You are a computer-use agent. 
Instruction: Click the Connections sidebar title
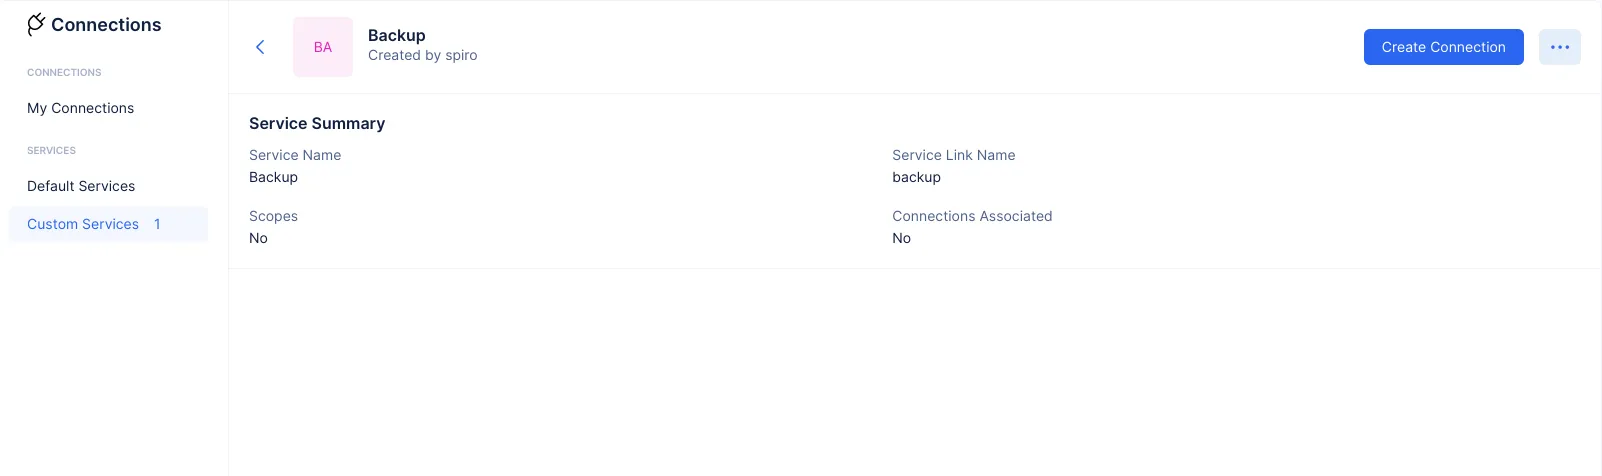coord(106,25)
